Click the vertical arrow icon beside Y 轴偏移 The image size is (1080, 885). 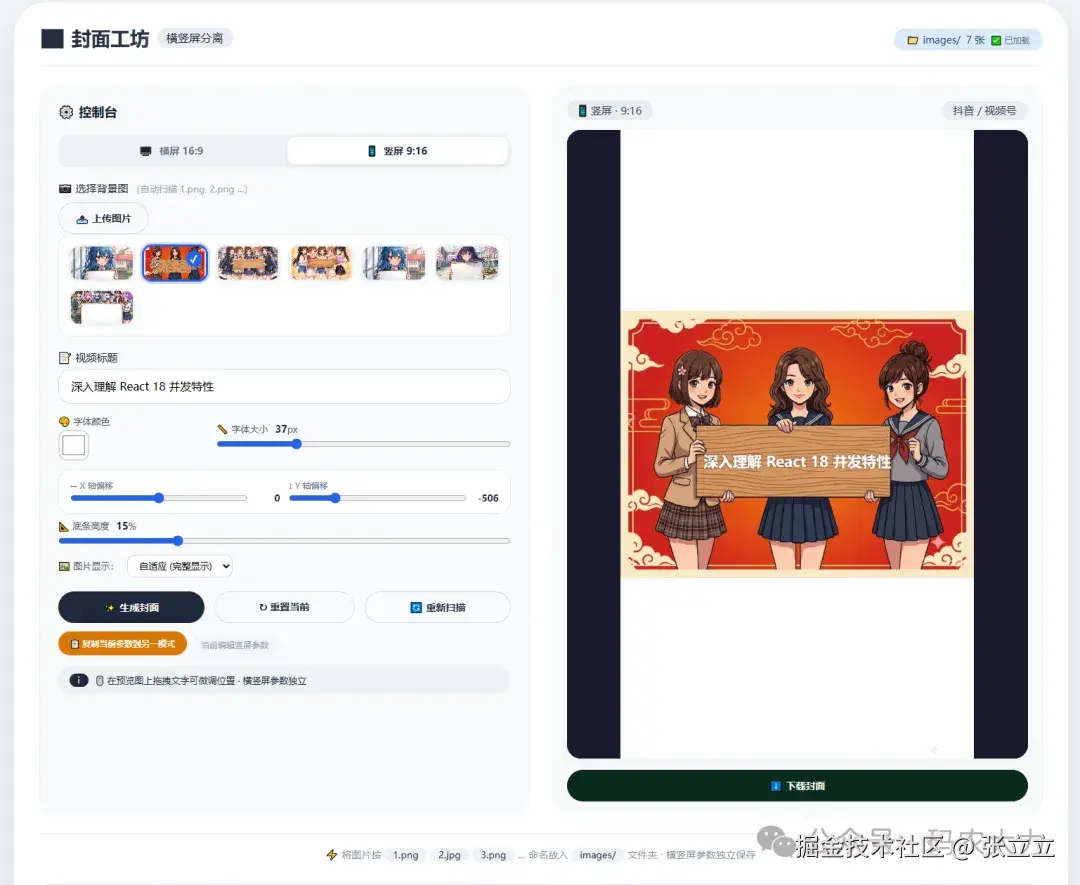[291, 486]
